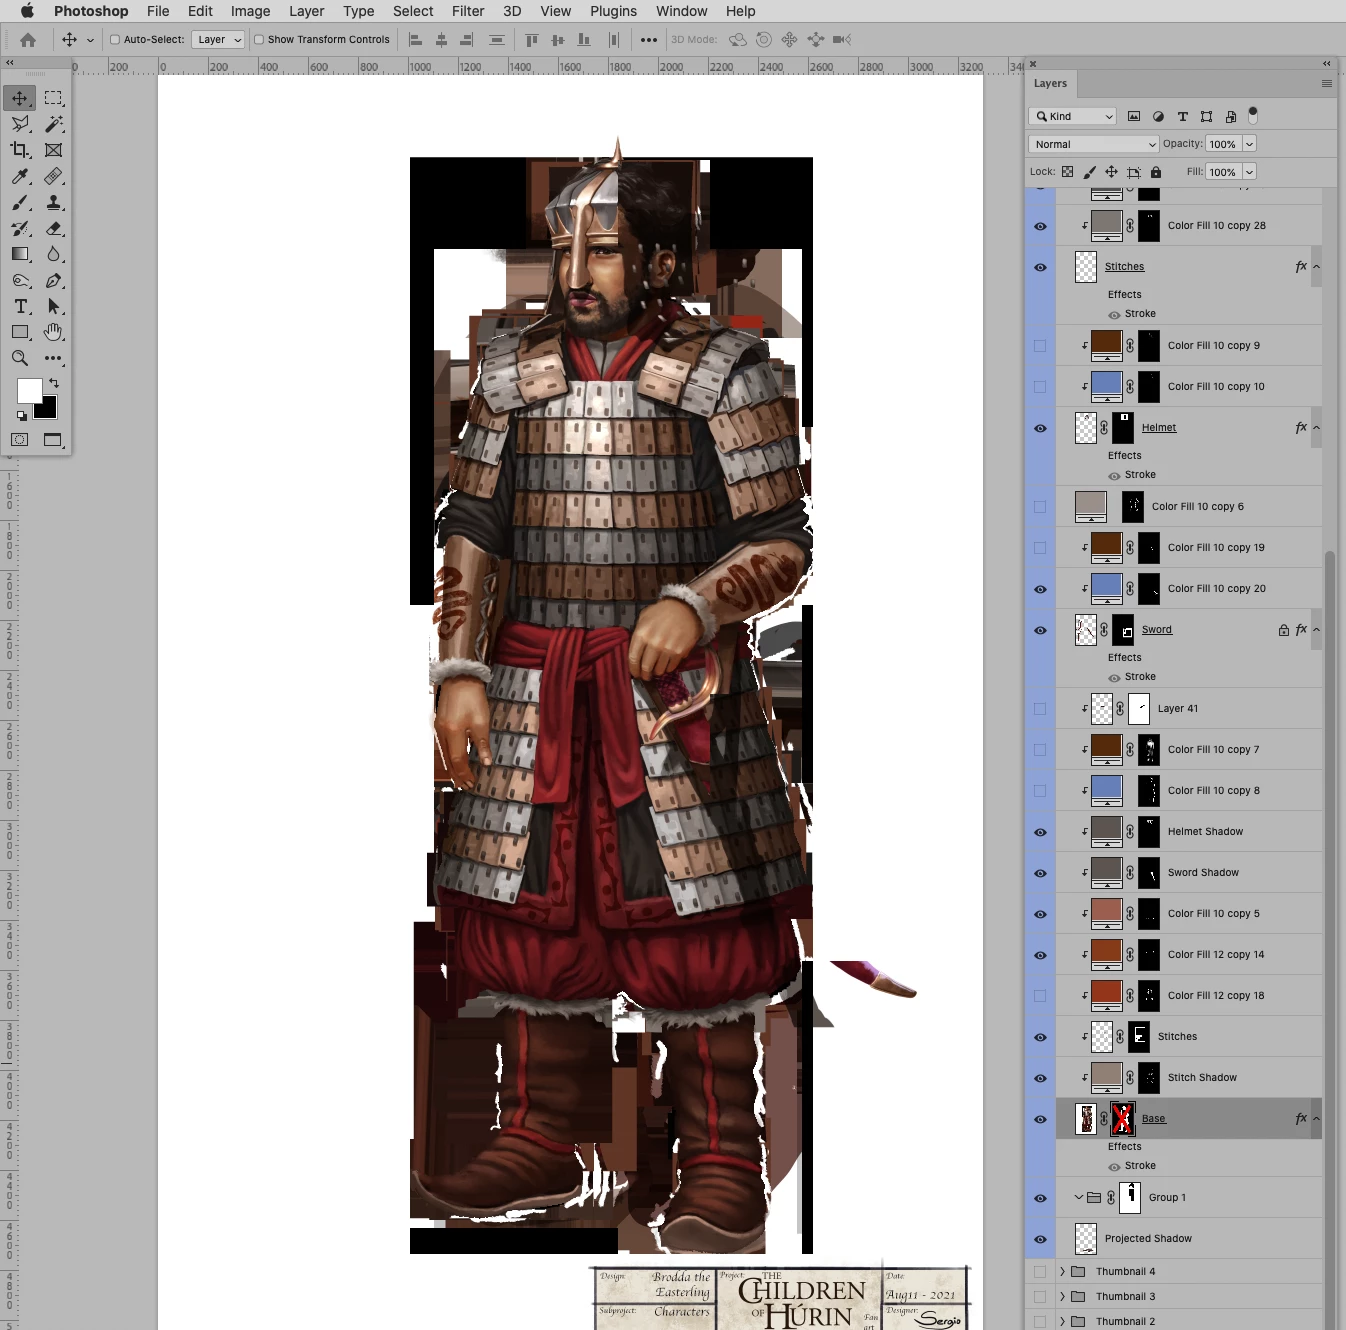This screenshot has height=1330, width=1346.
Task: Select the History Brush tool
Action: click(20, 228)
